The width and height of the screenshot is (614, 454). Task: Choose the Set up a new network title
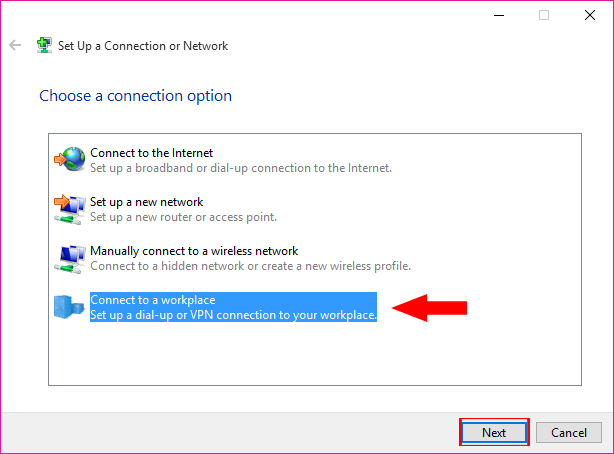pos(146,201)
